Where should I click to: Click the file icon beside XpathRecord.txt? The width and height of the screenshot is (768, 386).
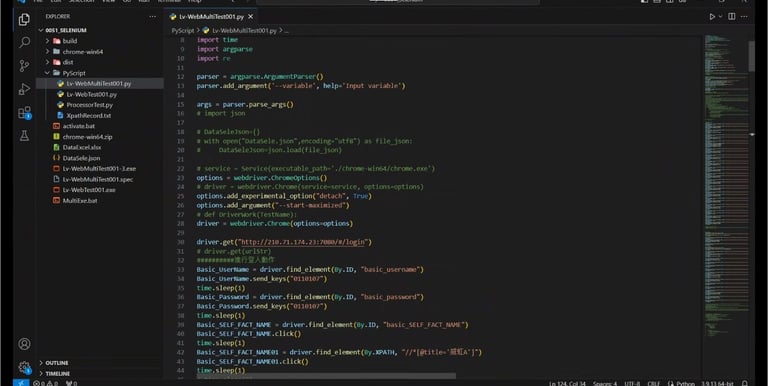click(x=60, y=116)
